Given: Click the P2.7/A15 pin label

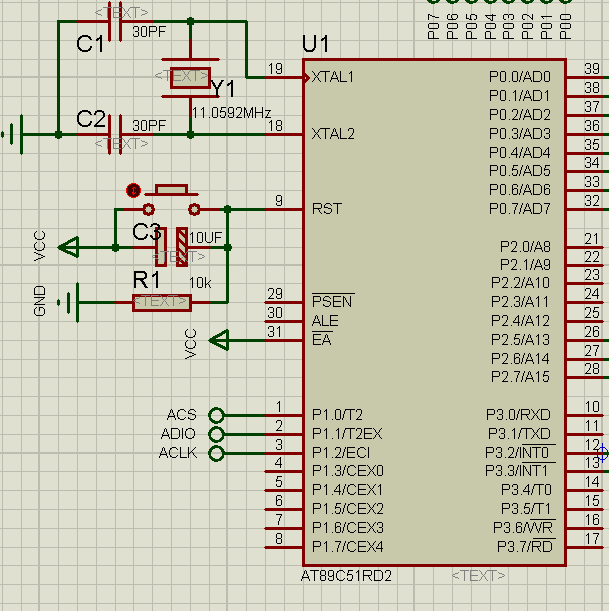Looking at the screenshot, I should click(521, 377).
